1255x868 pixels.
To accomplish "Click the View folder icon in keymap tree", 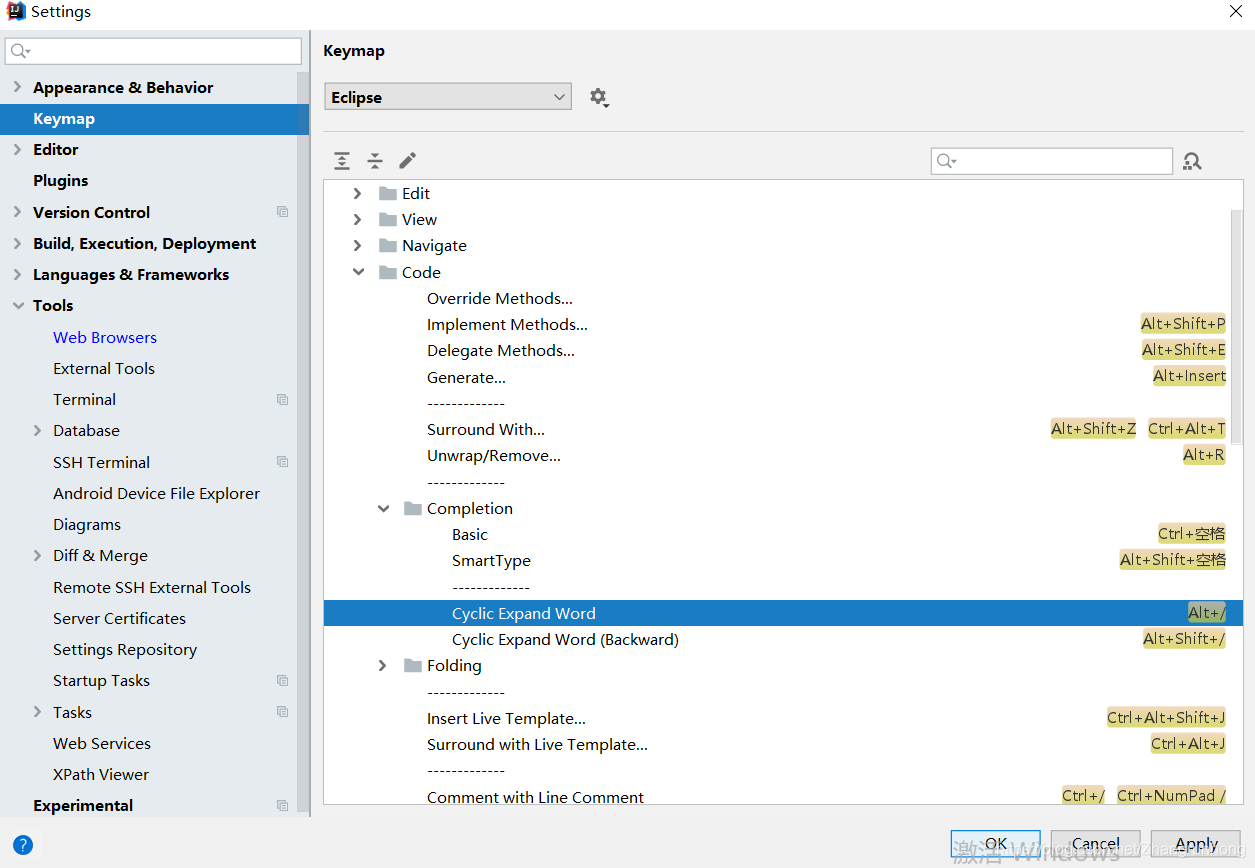I will (388, 219).
